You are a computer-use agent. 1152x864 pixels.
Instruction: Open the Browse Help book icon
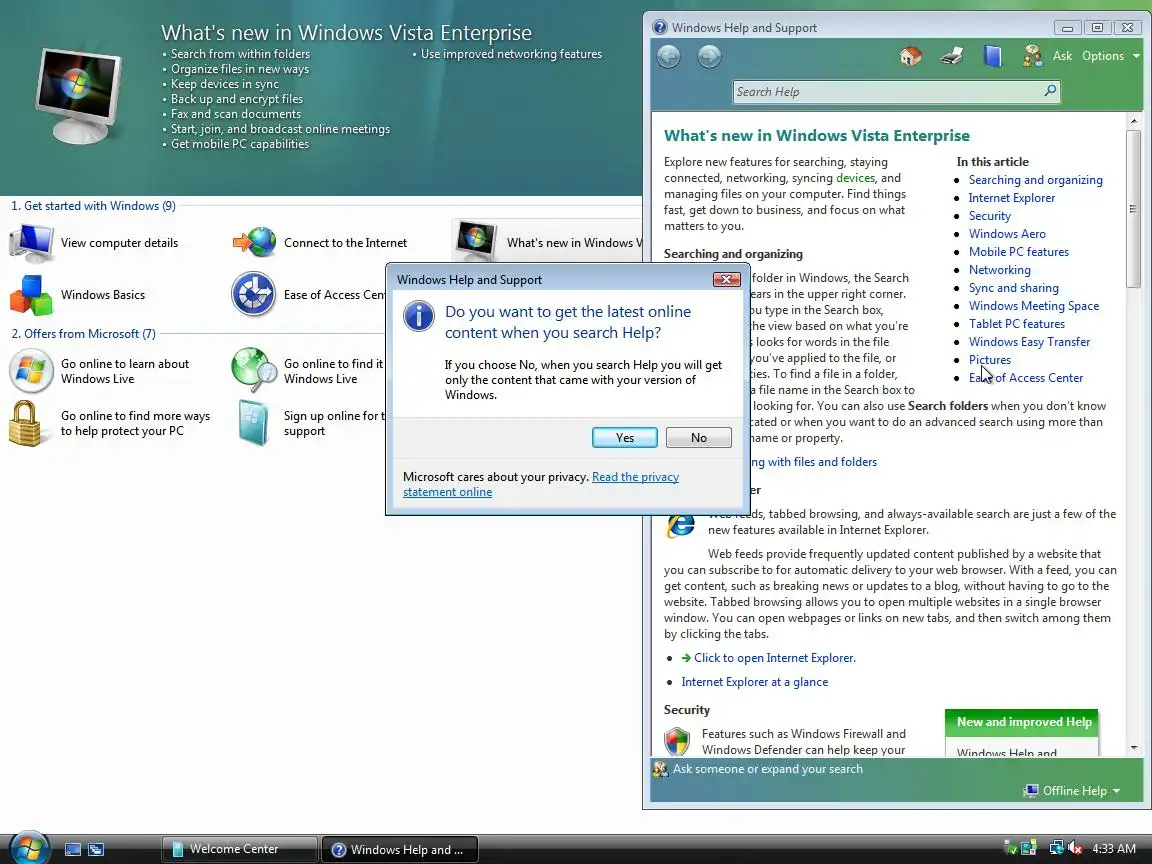pyautogui.click(x=993, y=56)
